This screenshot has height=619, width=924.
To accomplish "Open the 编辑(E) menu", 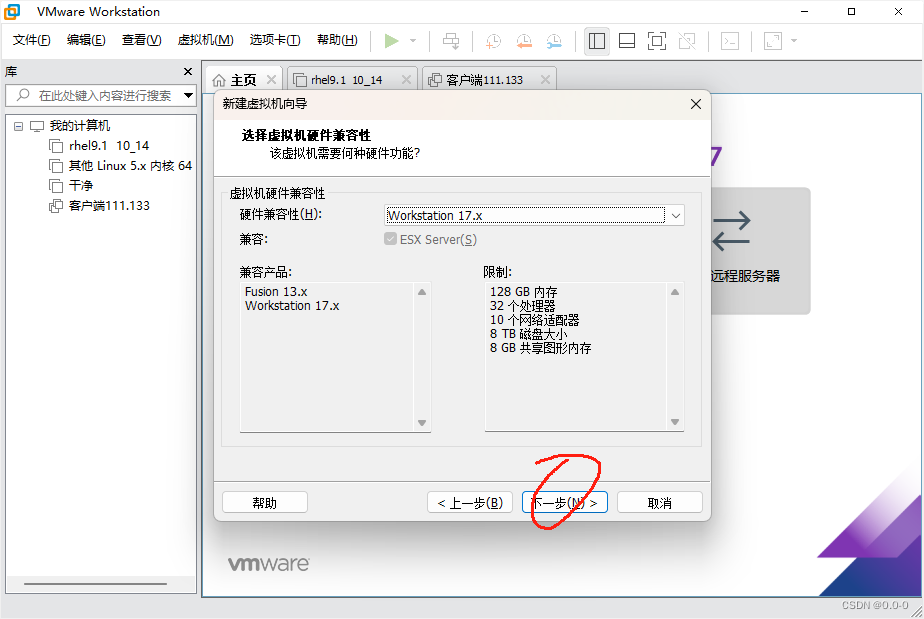I will pos(86,40).
